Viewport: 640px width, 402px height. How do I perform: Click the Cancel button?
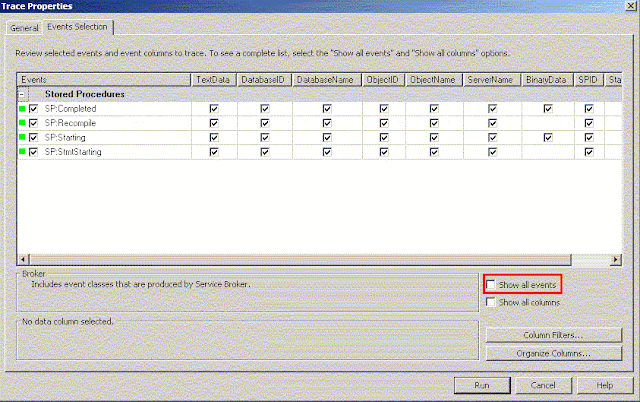tap(543, 385)
